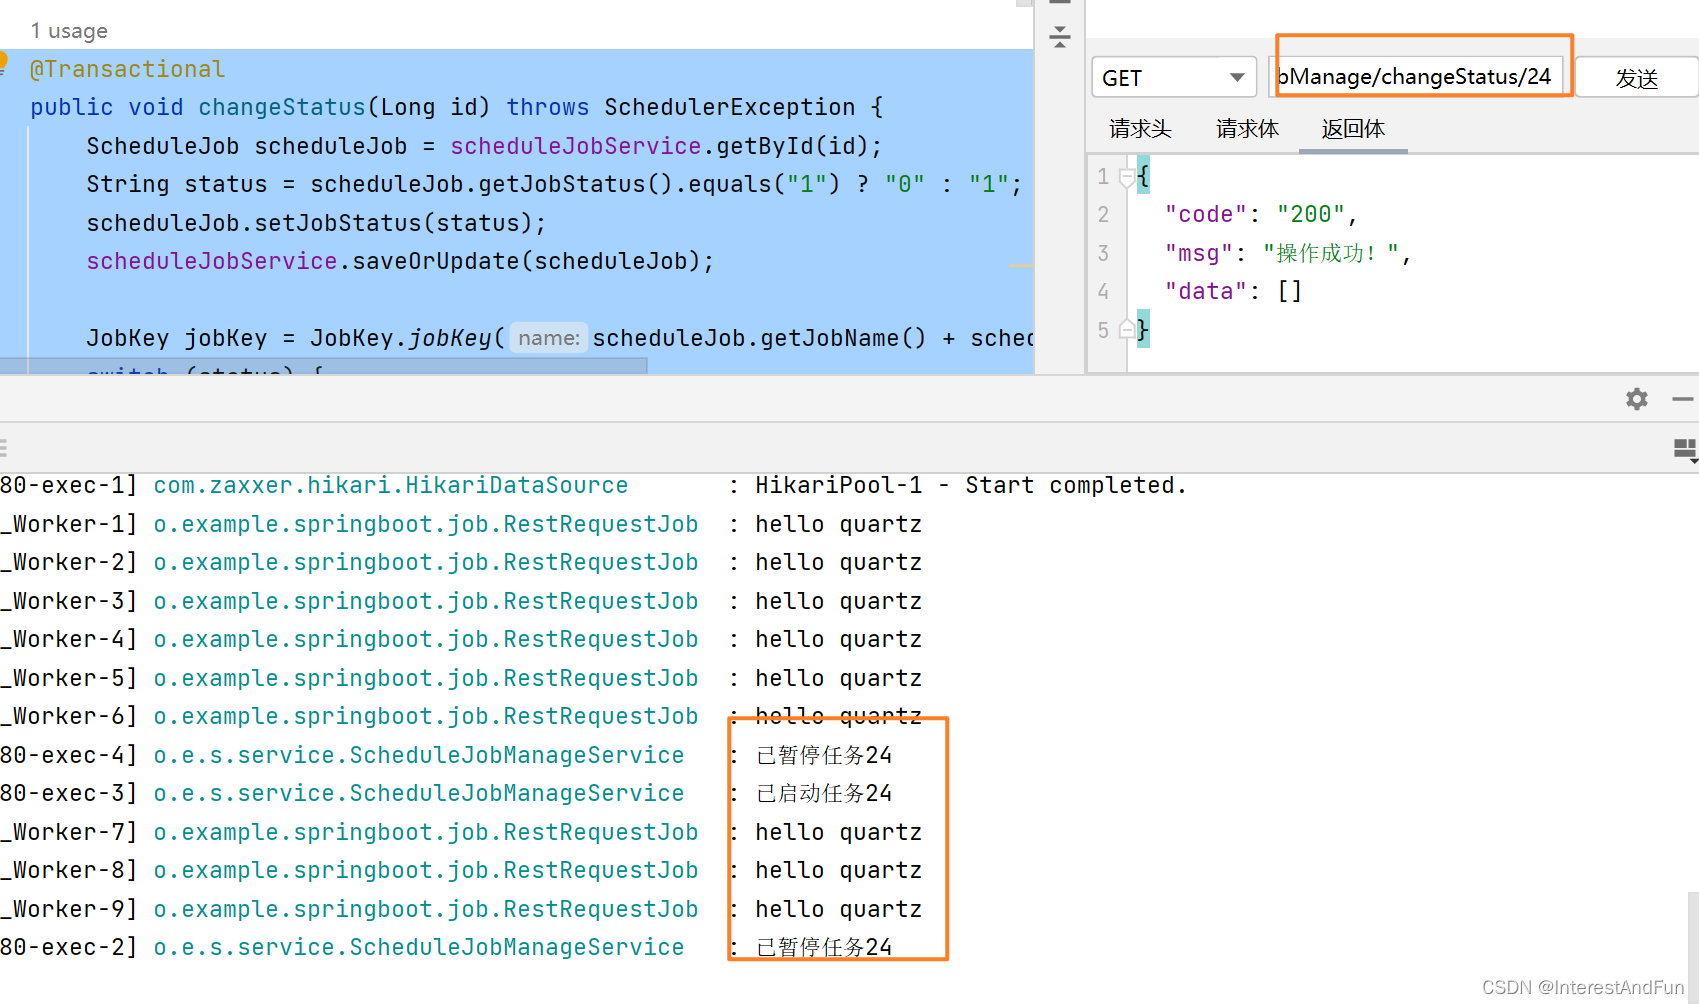Switch to the 请求体 tab
Viewport: 1699px width, 1004px height.
(1247, 129)
